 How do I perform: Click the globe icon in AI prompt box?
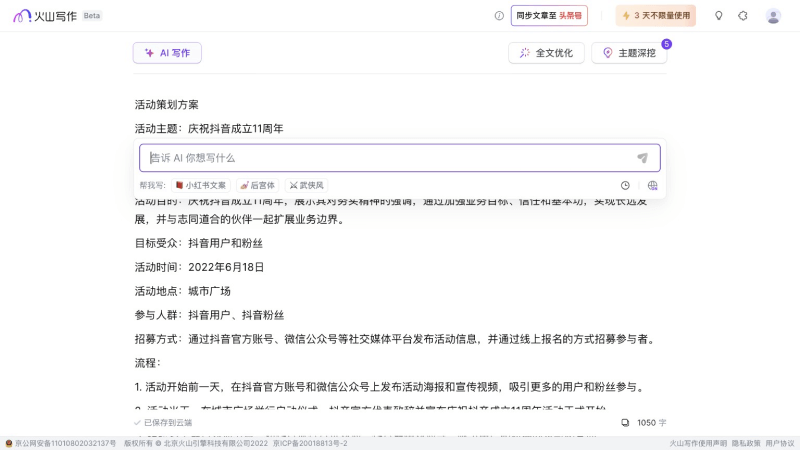652,185
